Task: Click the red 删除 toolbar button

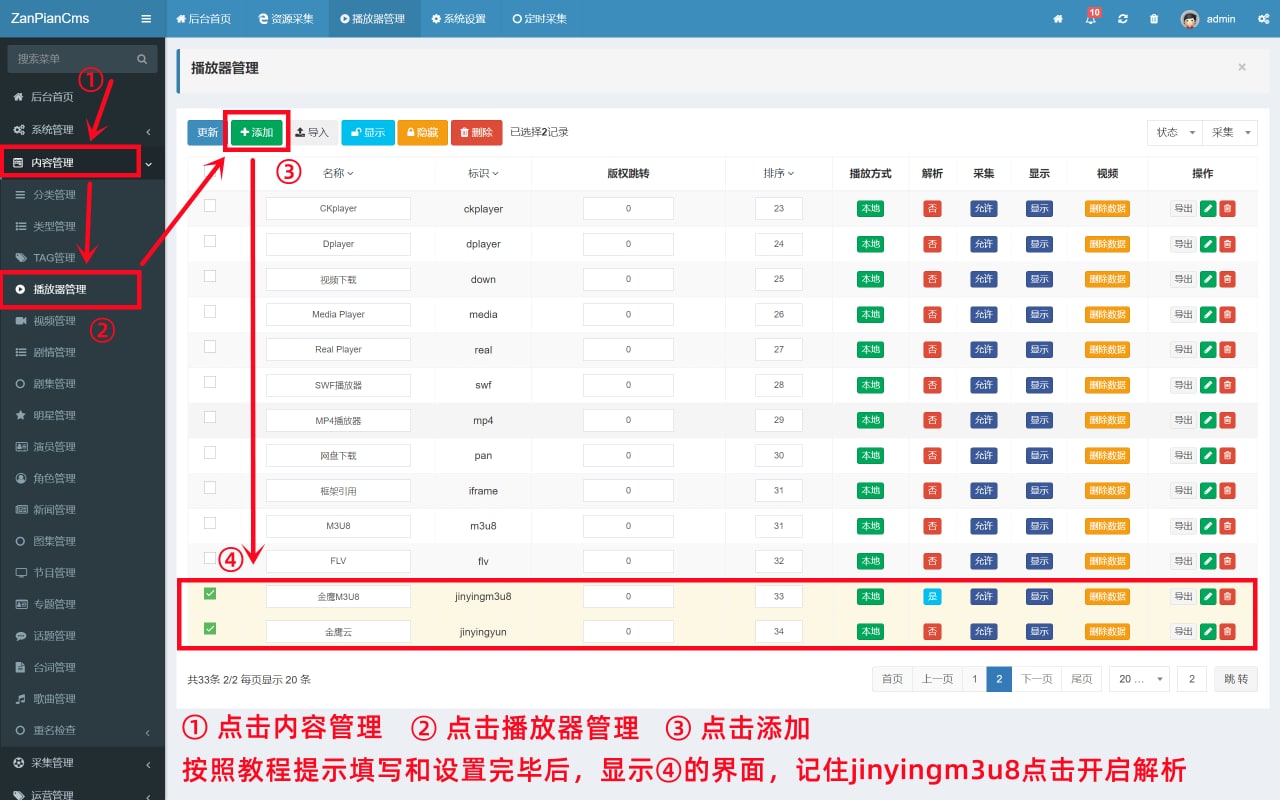Action: pyautogui.click(x=475, y=132)
